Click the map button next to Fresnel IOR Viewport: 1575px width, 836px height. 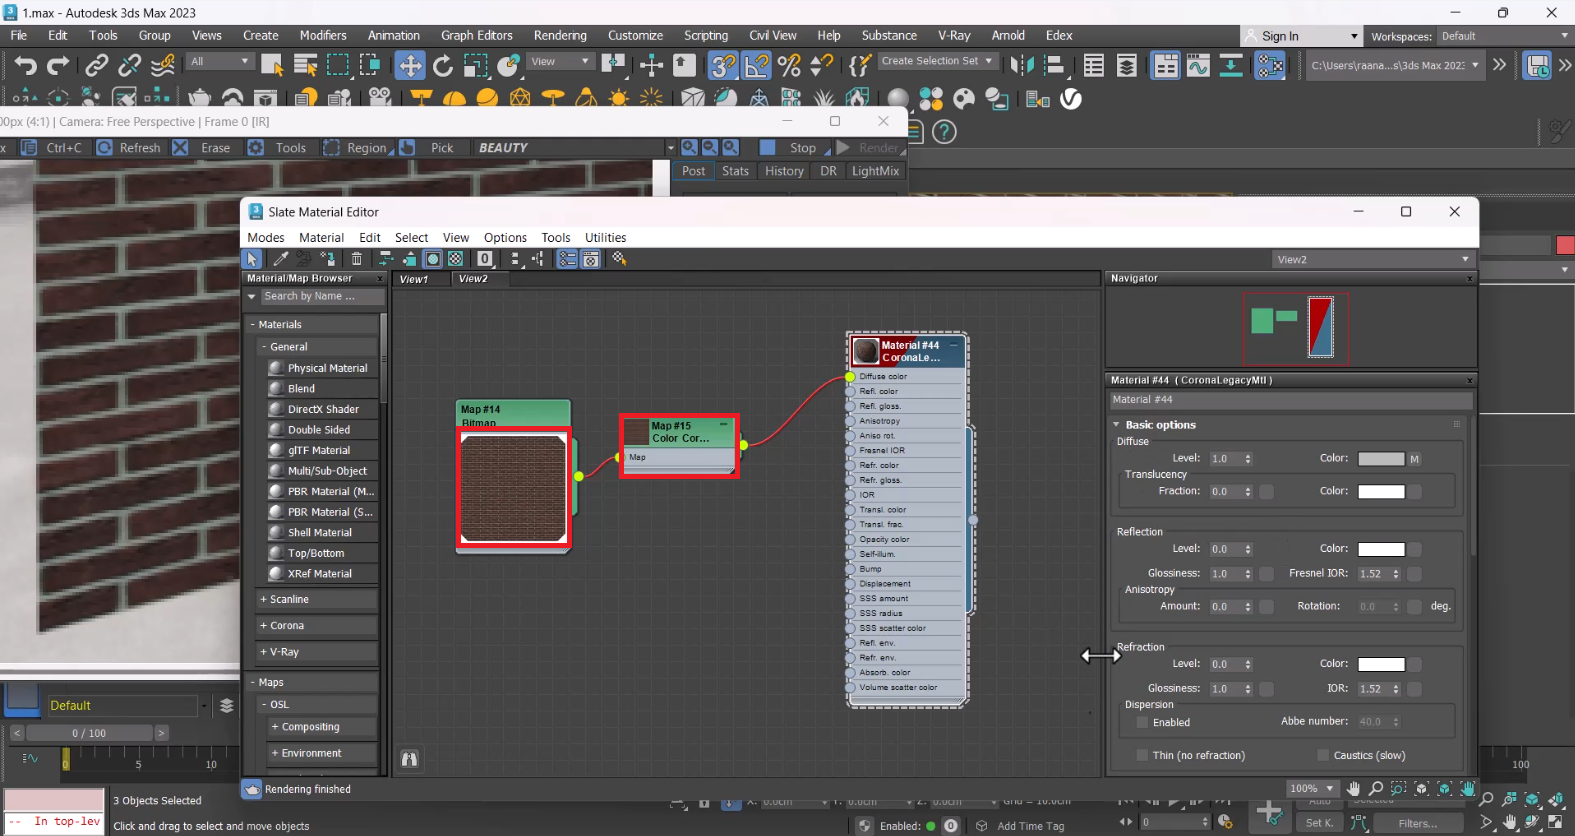(1415, 574)
